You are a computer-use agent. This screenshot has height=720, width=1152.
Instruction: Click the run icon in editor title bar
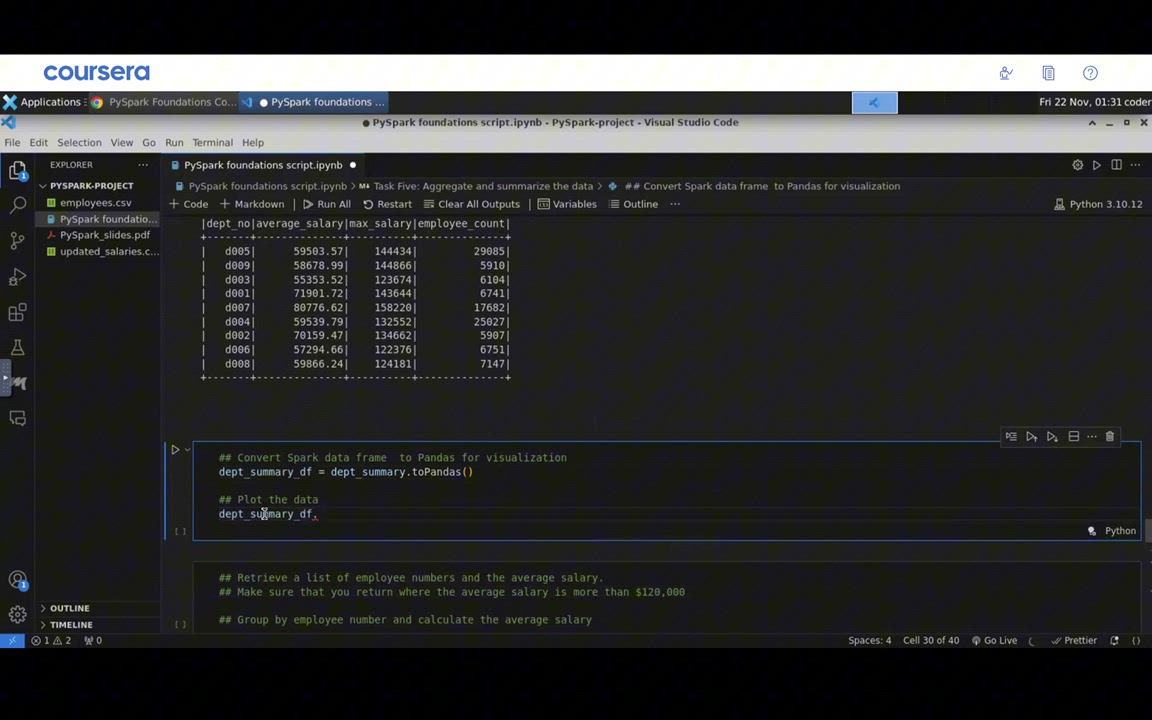(x=1096, y=165)
